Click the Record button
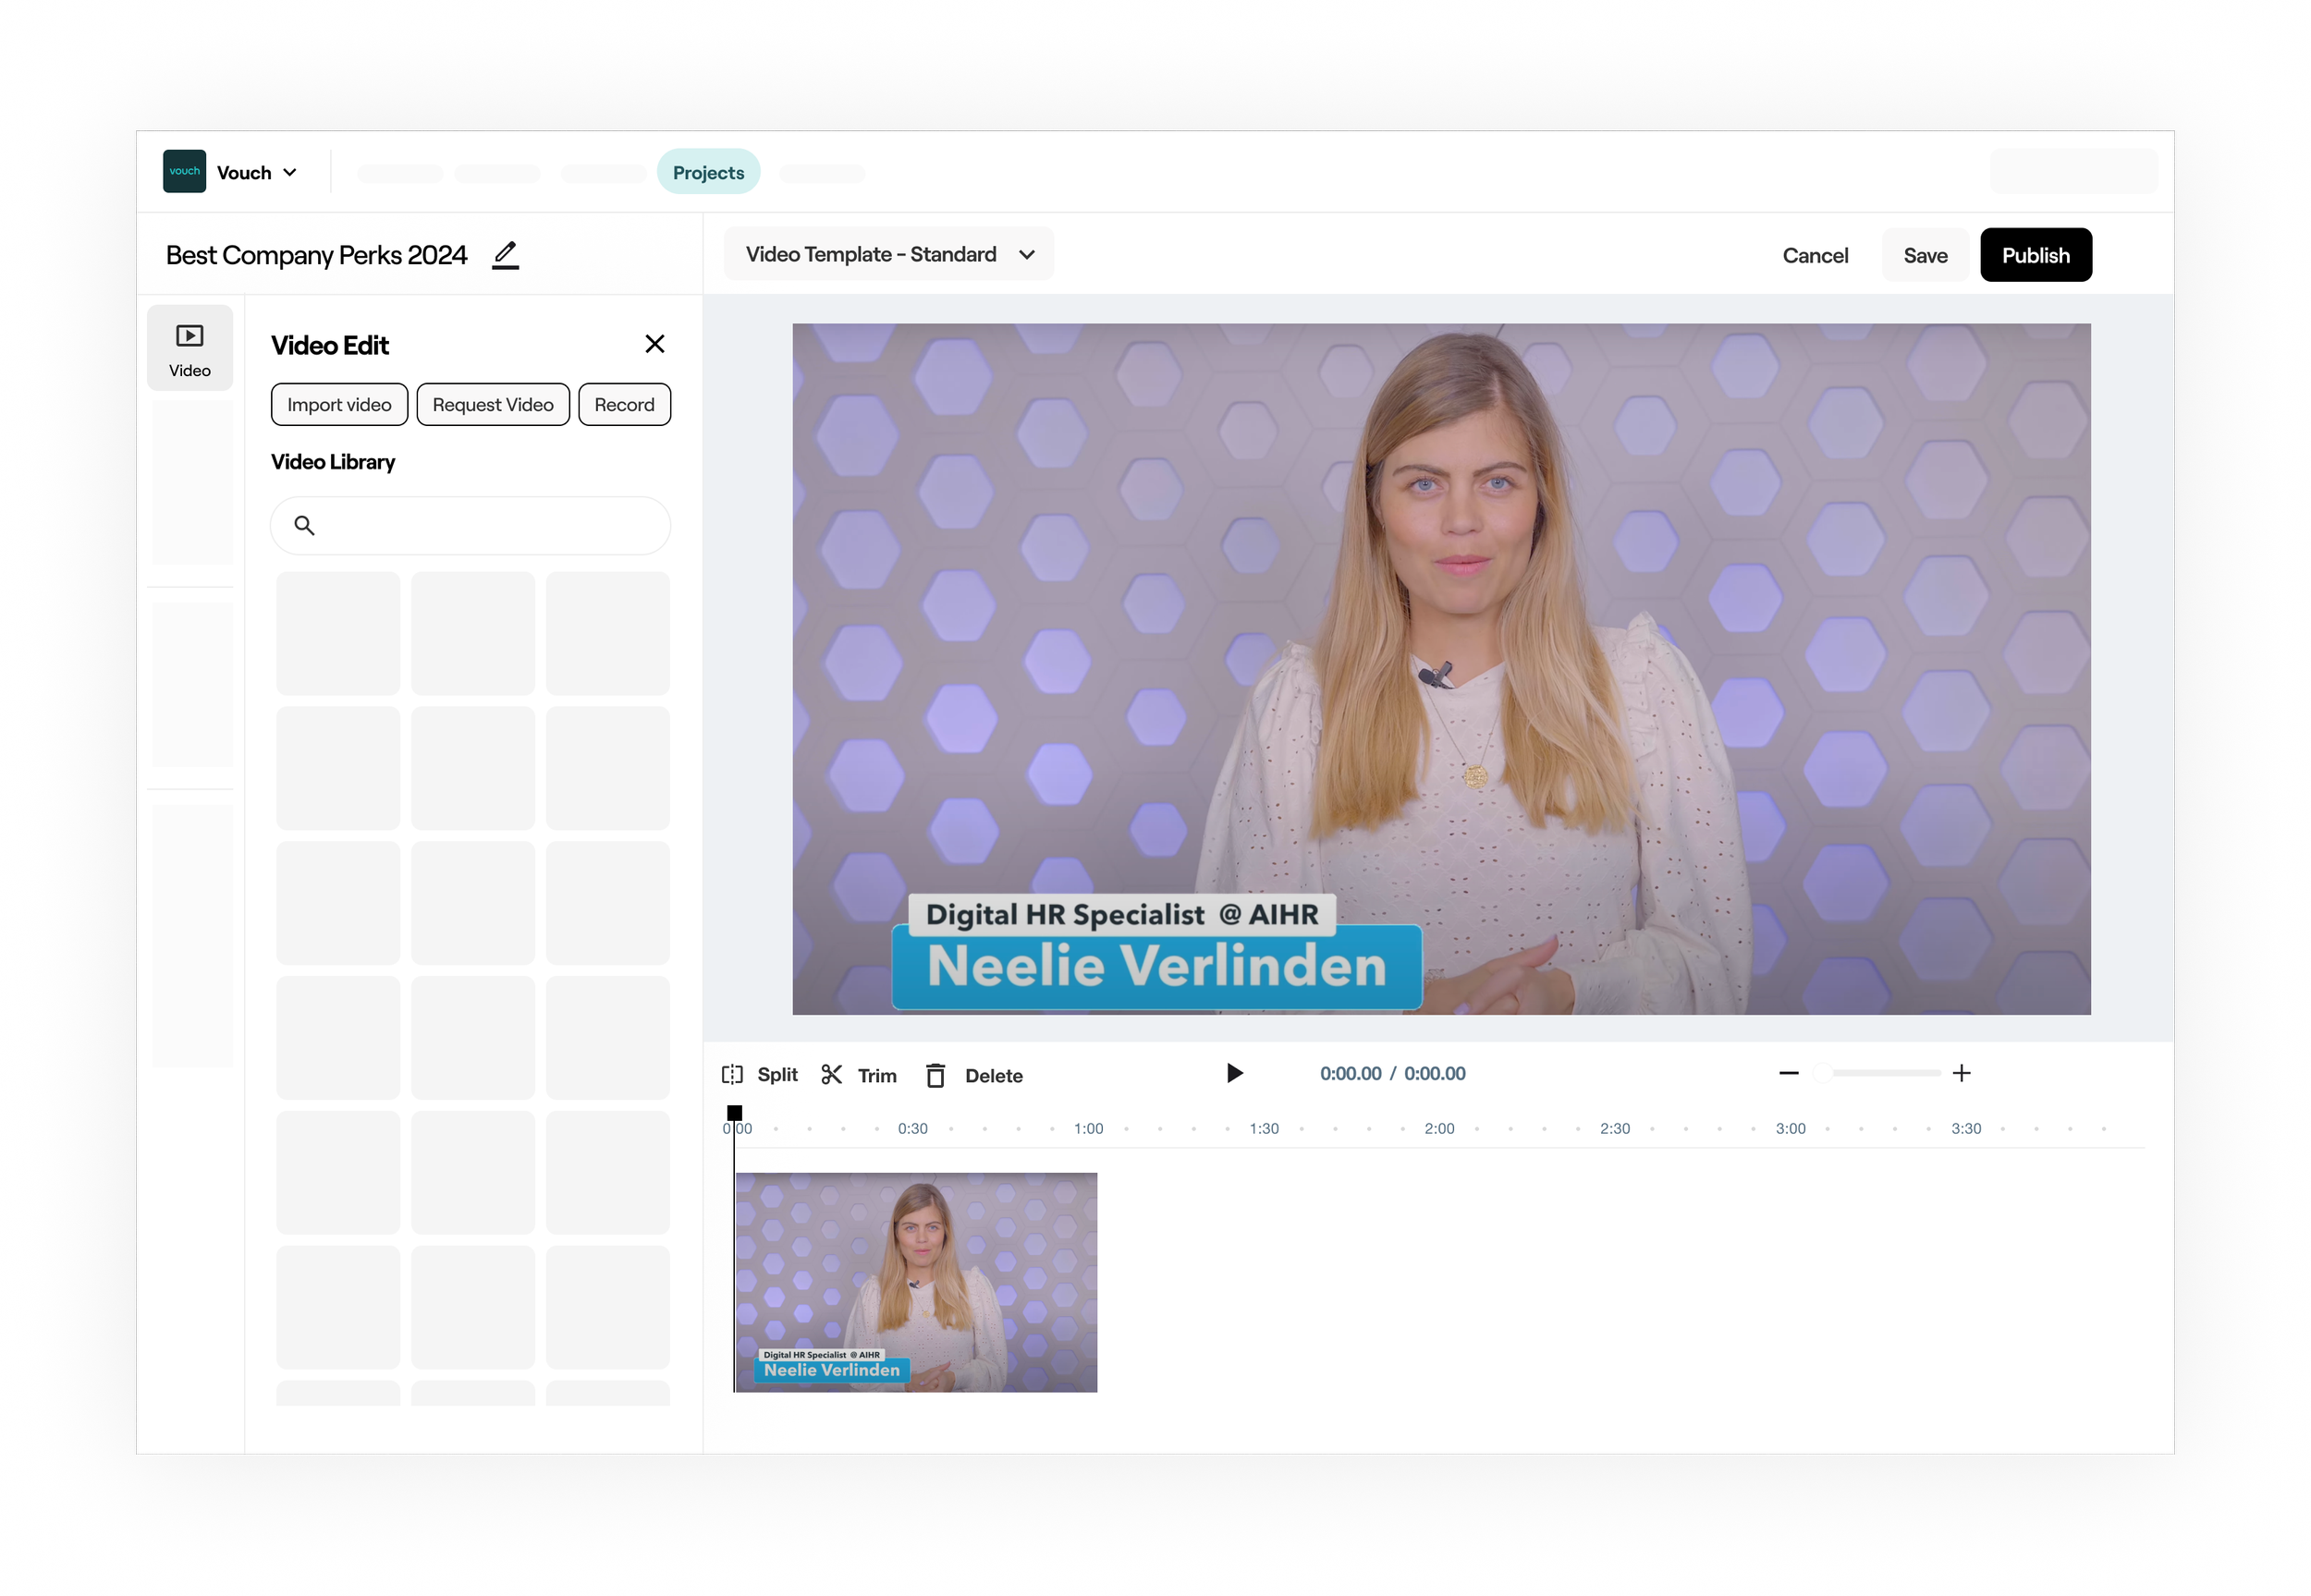The height and width of the screenshot is (1596, 2311). point(624,404)
